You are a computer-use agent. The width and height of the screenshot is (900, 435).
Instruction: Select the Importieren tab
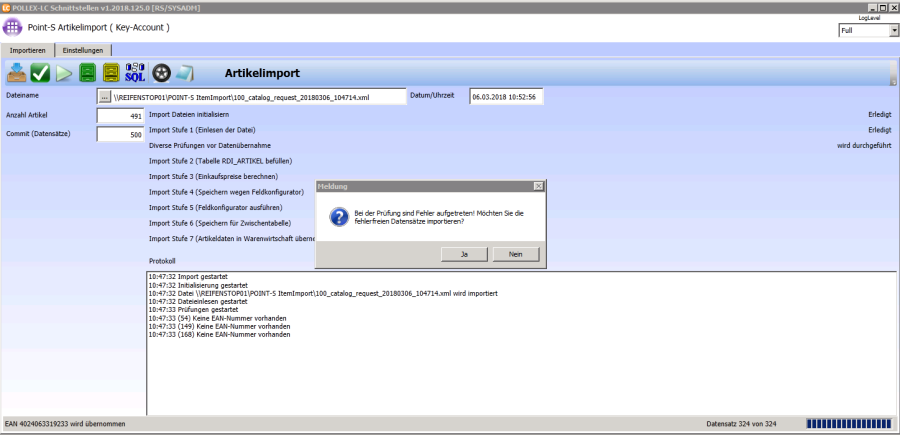click(27, 49)
